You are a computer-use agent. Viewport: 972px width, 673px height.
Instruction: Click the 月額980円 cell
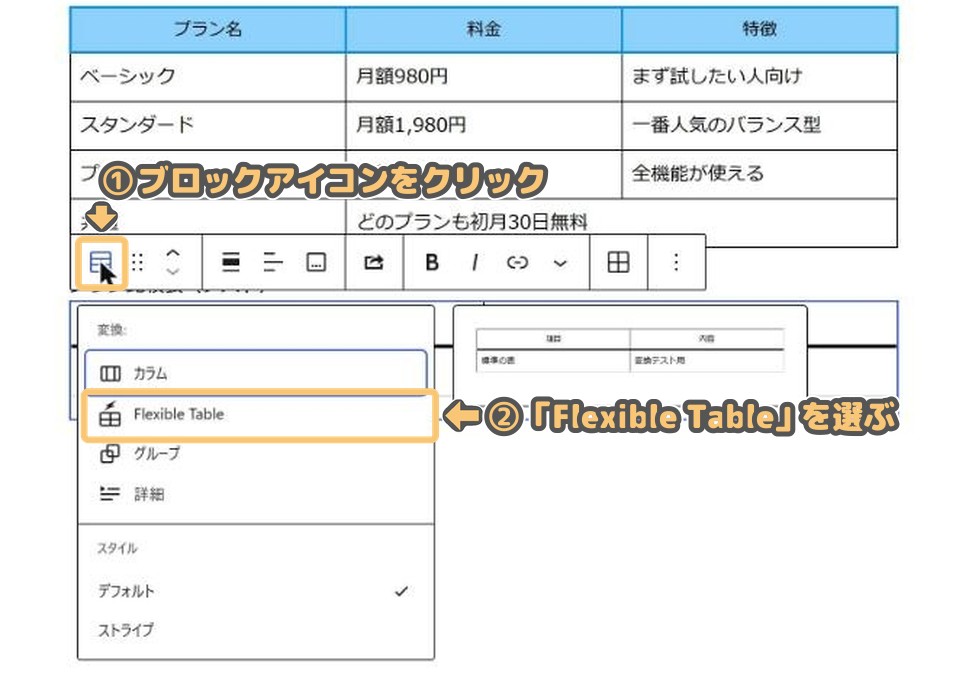[x=484, y=77]
